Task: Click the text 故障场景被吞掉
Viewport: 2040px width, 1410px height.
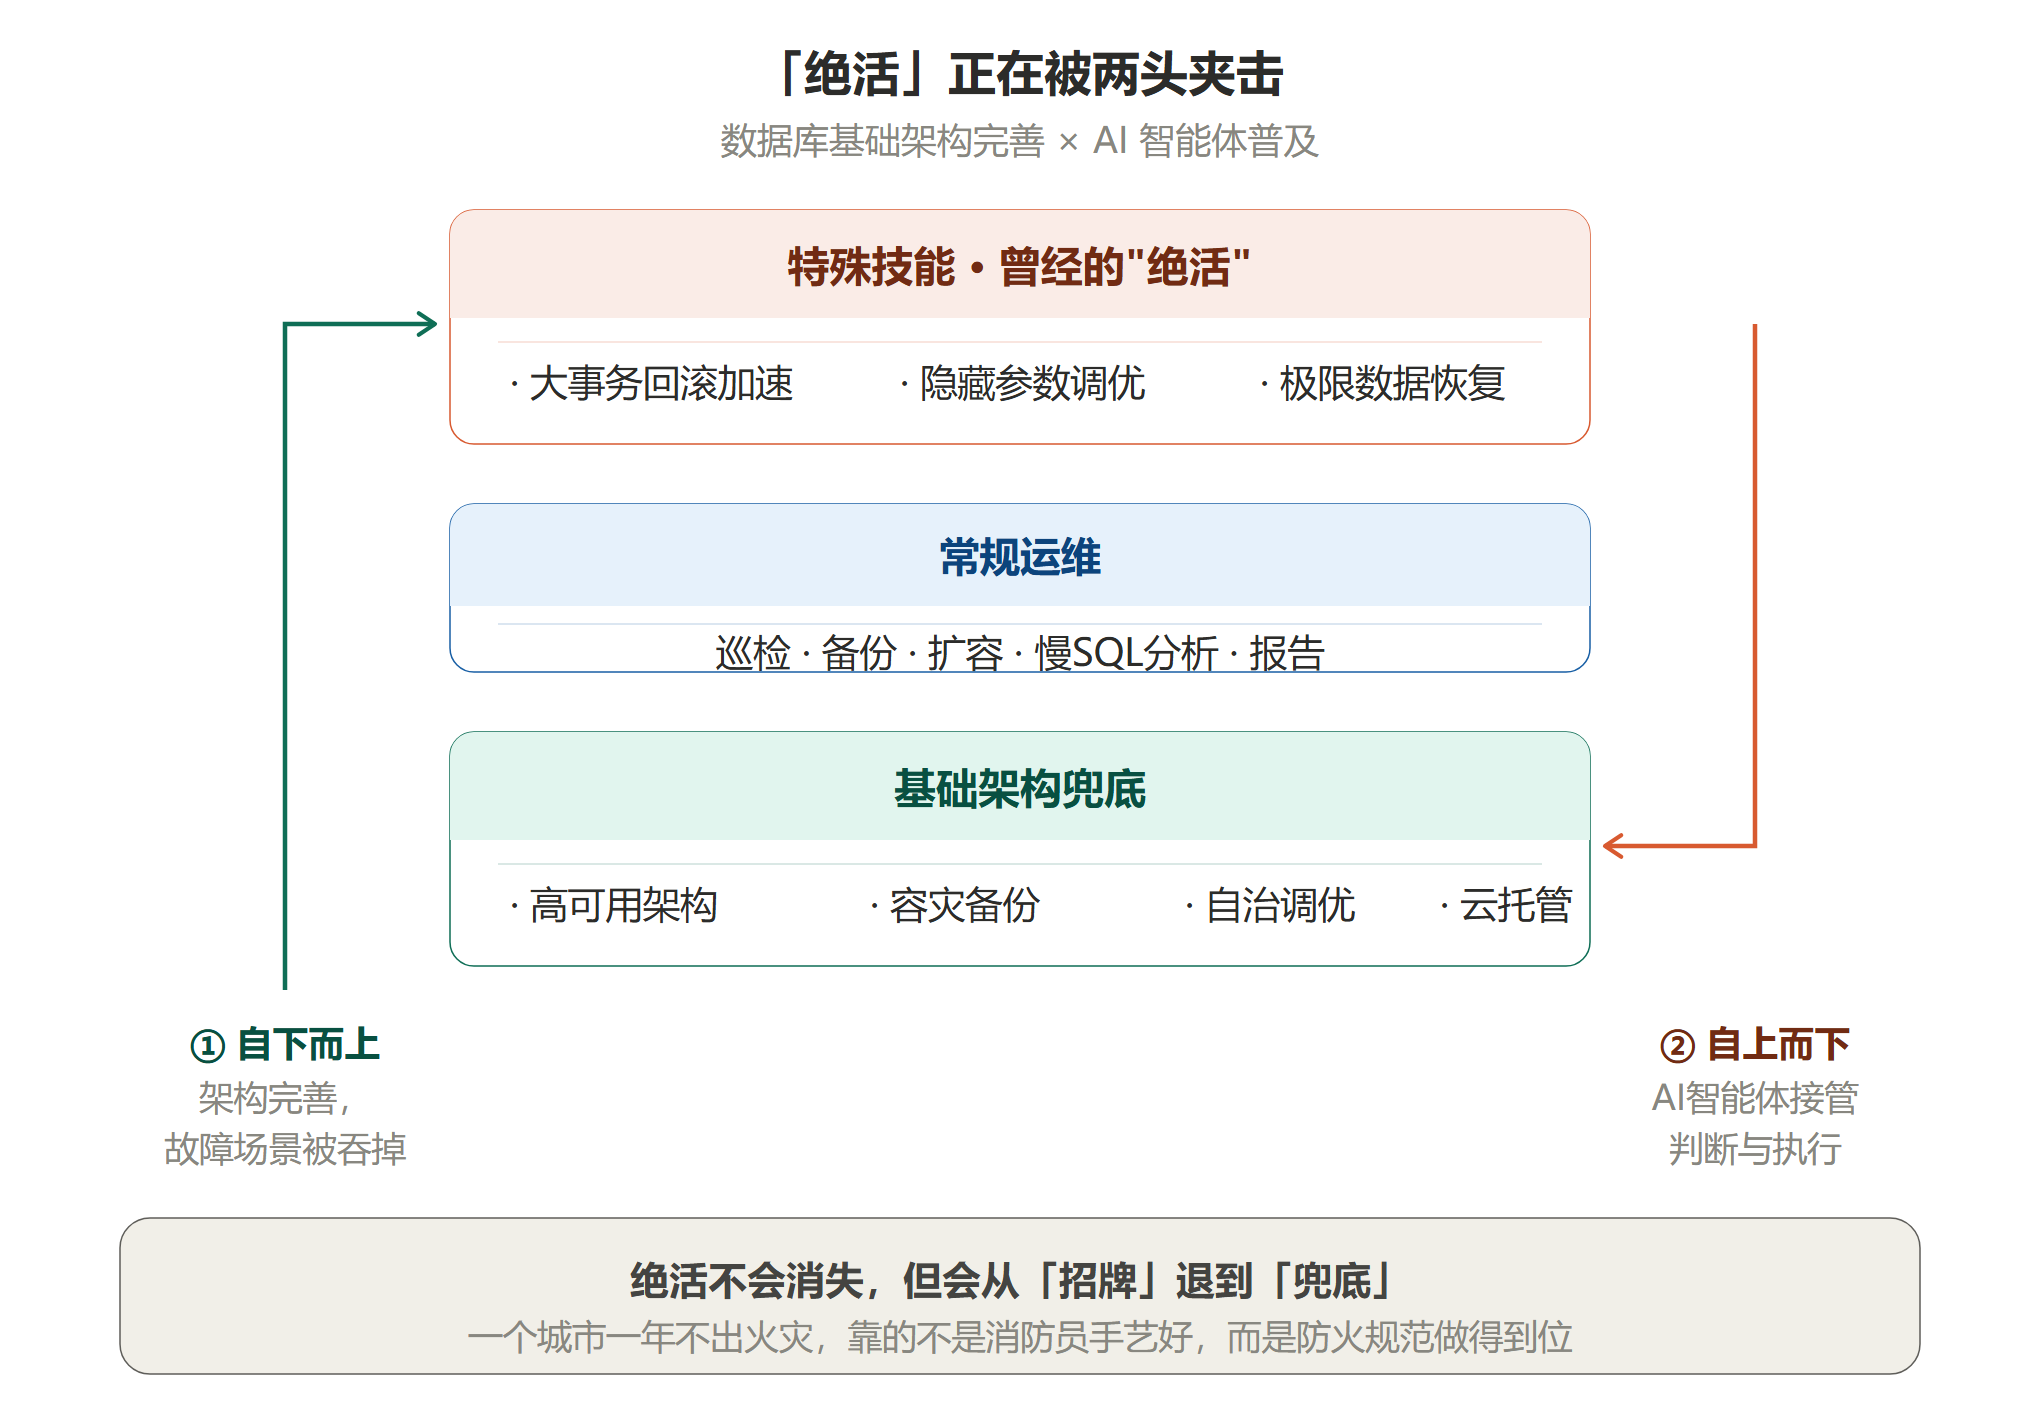Action: click(285, 1149)
